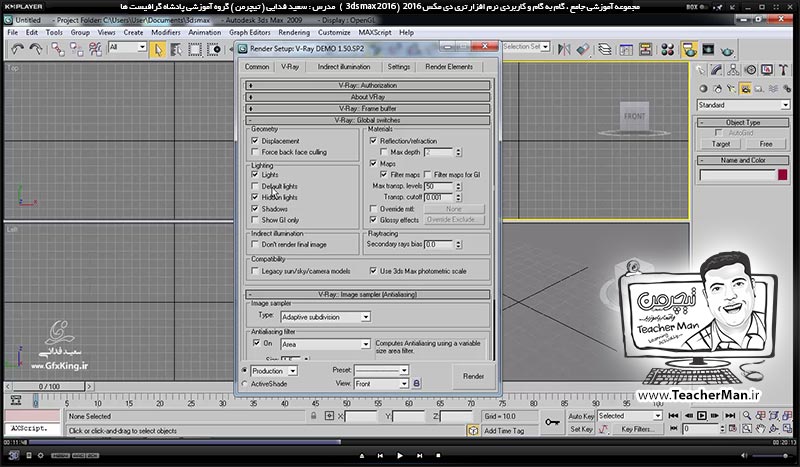
Task: Click the Zoom magnifier viewport icon
Action: 746,415
